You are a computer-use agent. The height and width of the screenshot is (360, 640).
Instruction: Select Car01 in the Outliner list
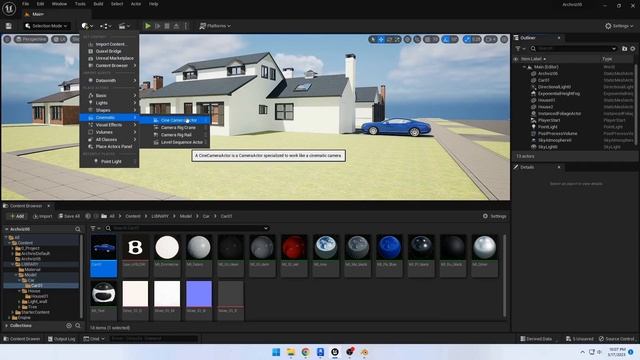544,80
